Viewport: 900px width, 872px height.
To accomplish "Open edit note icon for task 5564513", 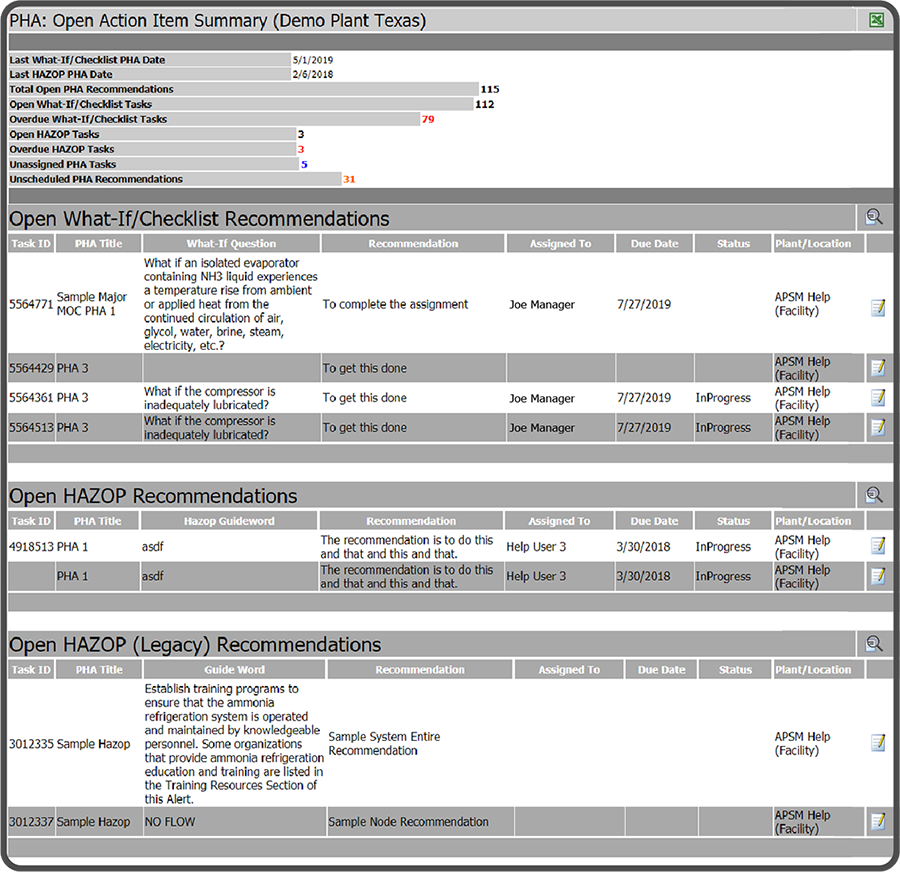I will 878,428.
